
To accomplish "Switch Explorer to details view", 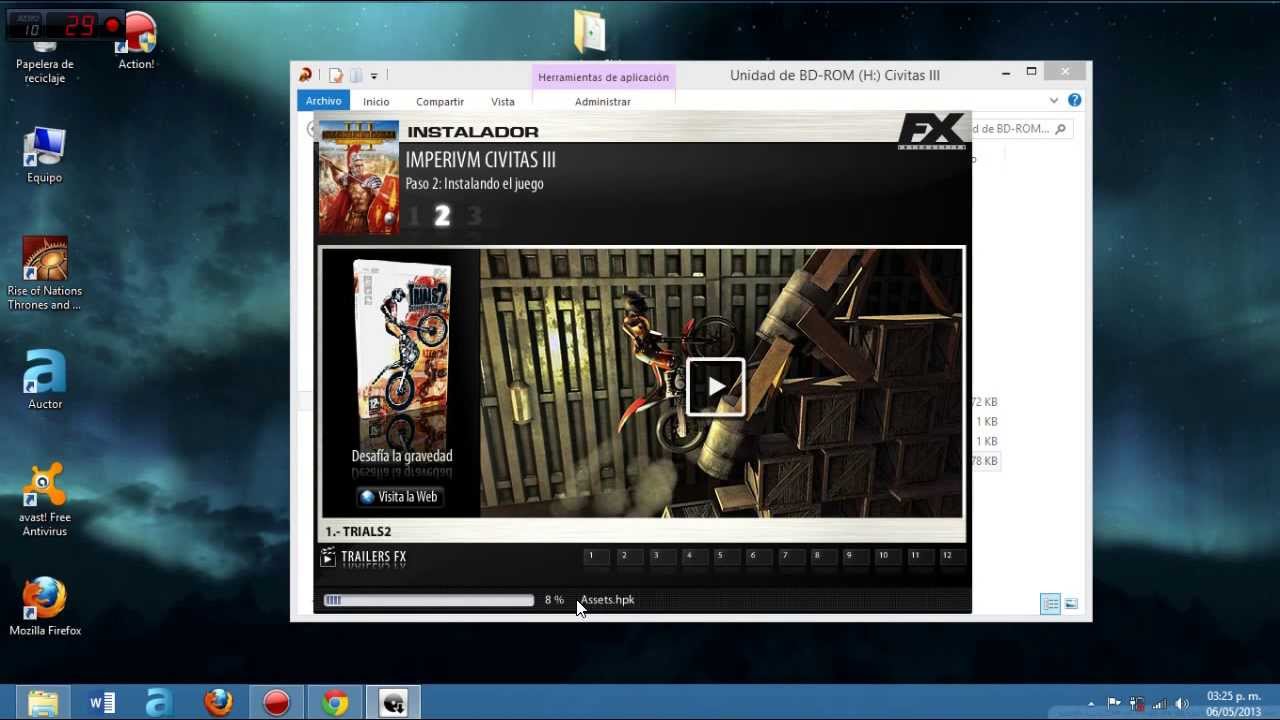I will coord(1050,604).
